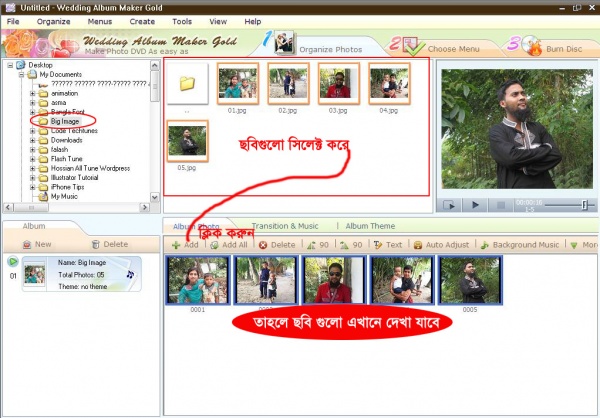Expand the Flash Tune folder
Viewport: 600px width, 418px height.
tap(33, 159)
